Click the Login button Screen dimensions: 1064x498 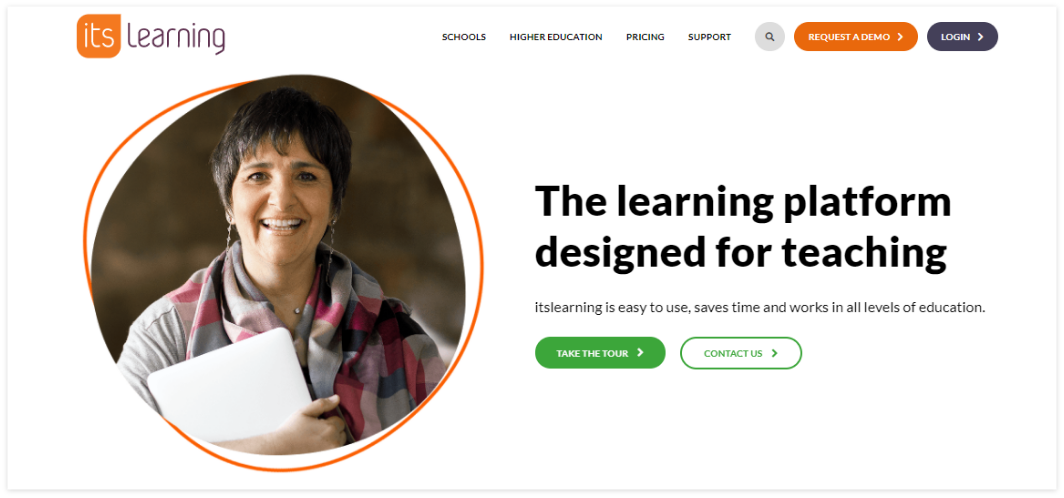pyautogui.click(x=962, y=37)
